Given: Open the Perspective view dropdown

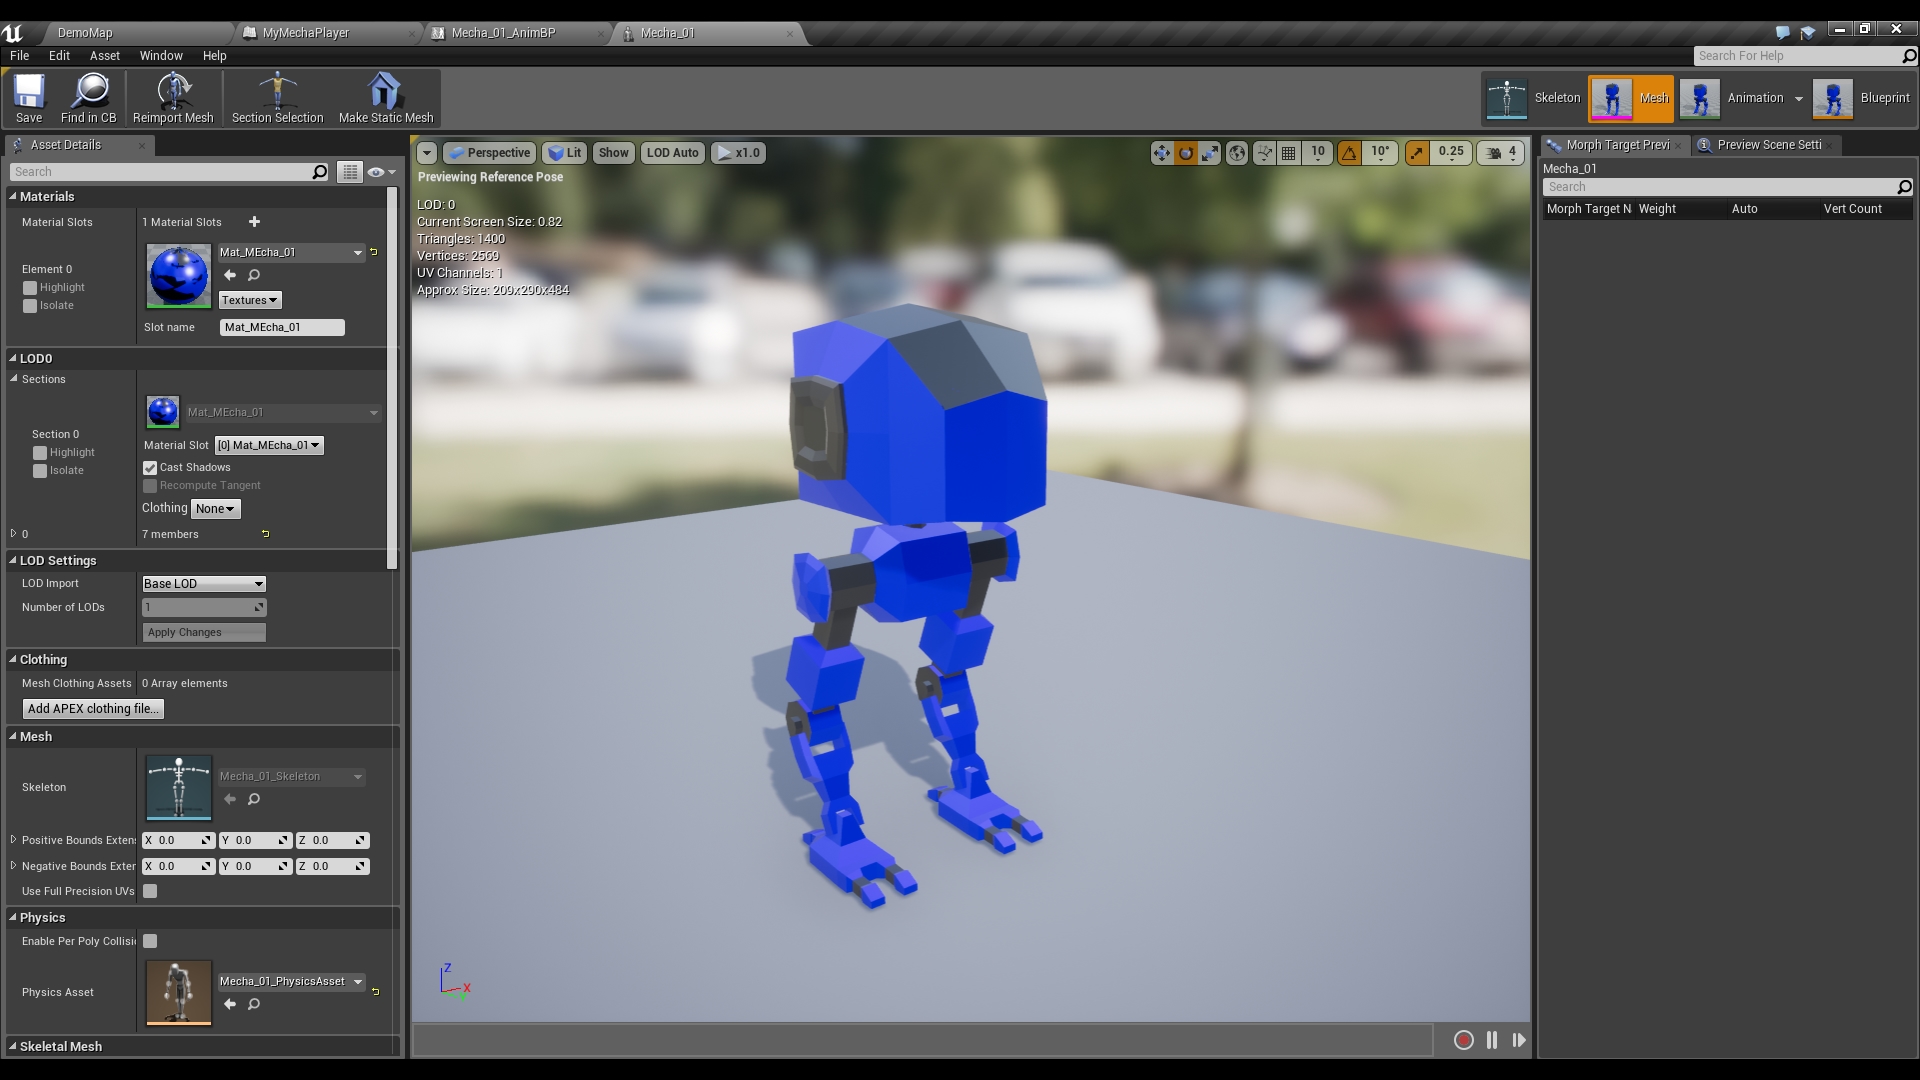Looking at the screenshot, I should [x=489, y=153].
